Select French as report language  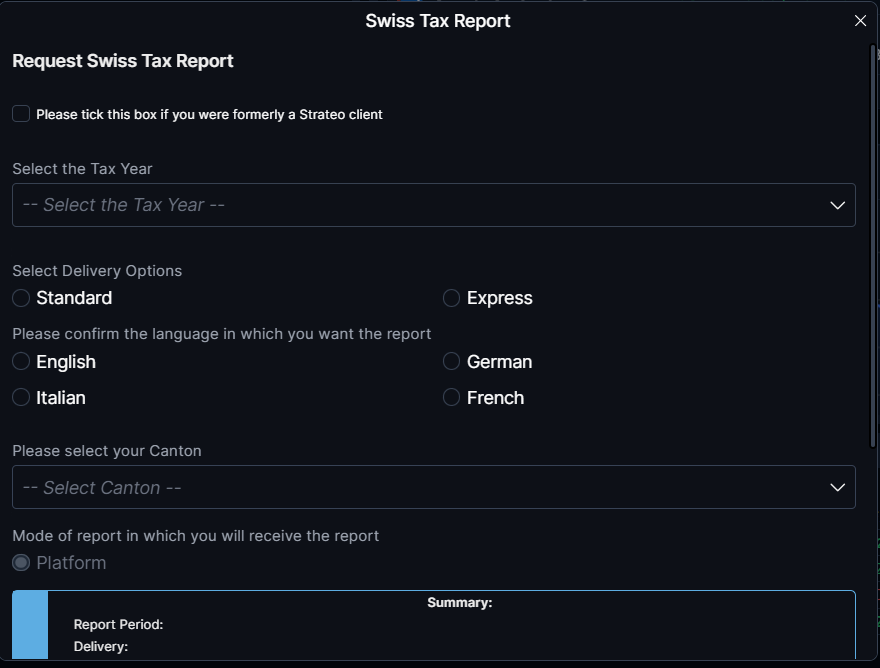coord(452,398)
